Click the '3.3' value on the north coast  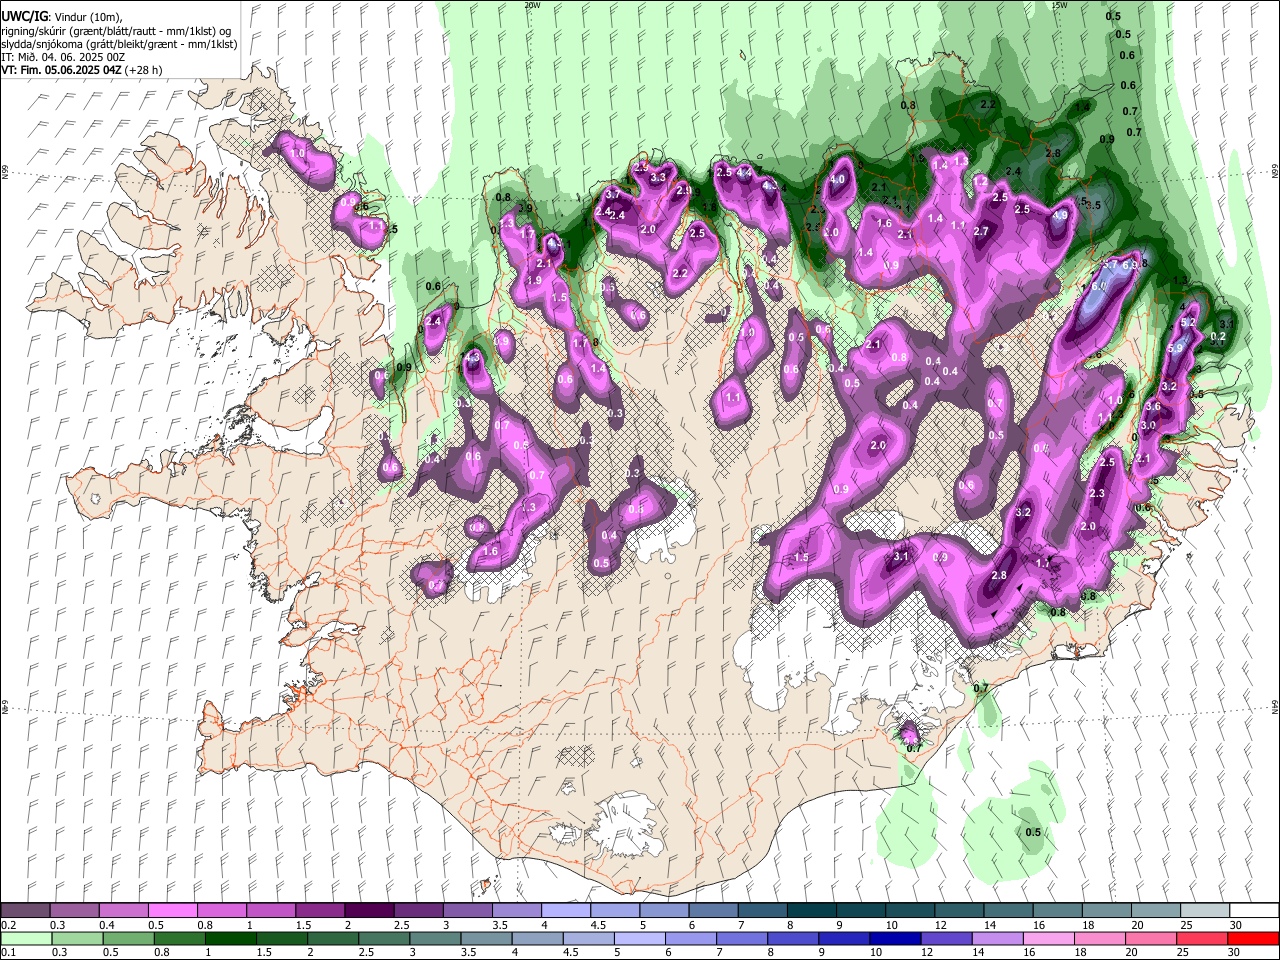pos(658,177)
